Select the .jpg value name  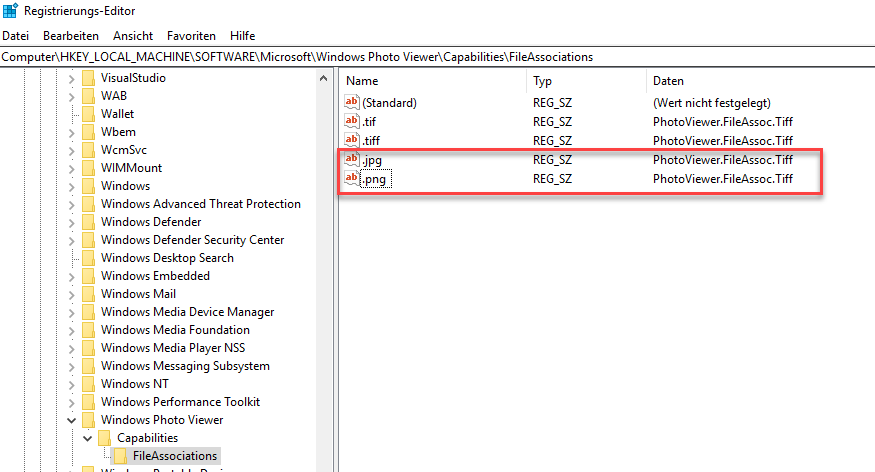click(372, 160)
